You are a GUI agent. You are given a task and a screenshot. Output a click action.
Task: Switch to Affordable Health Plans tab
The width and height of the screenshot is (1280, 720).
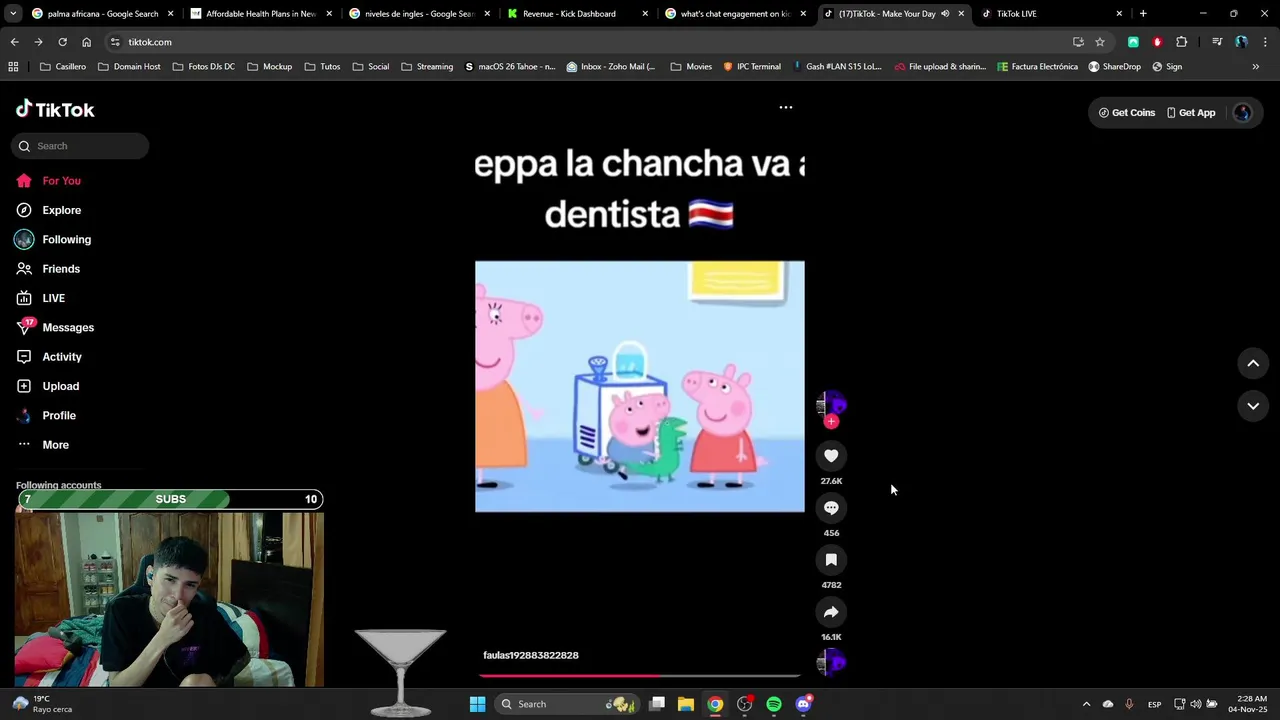(x=260, y=14)
